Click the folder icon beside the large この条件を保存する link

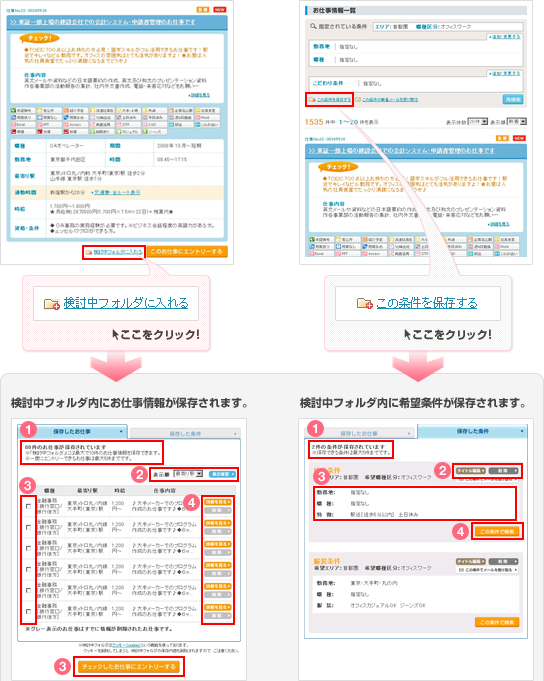pyautogui.click(x=364, y=303)
